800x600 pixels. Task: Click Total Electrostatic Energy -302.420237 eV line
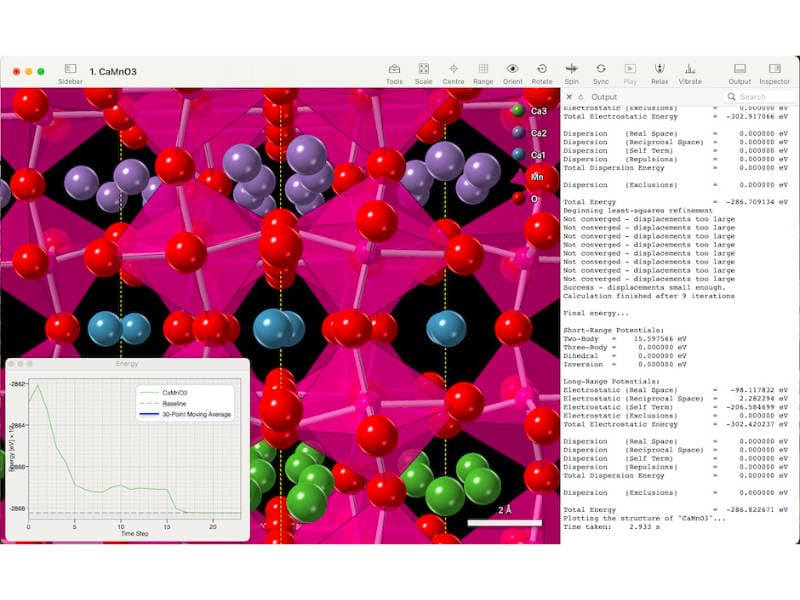tap(676, 424)
